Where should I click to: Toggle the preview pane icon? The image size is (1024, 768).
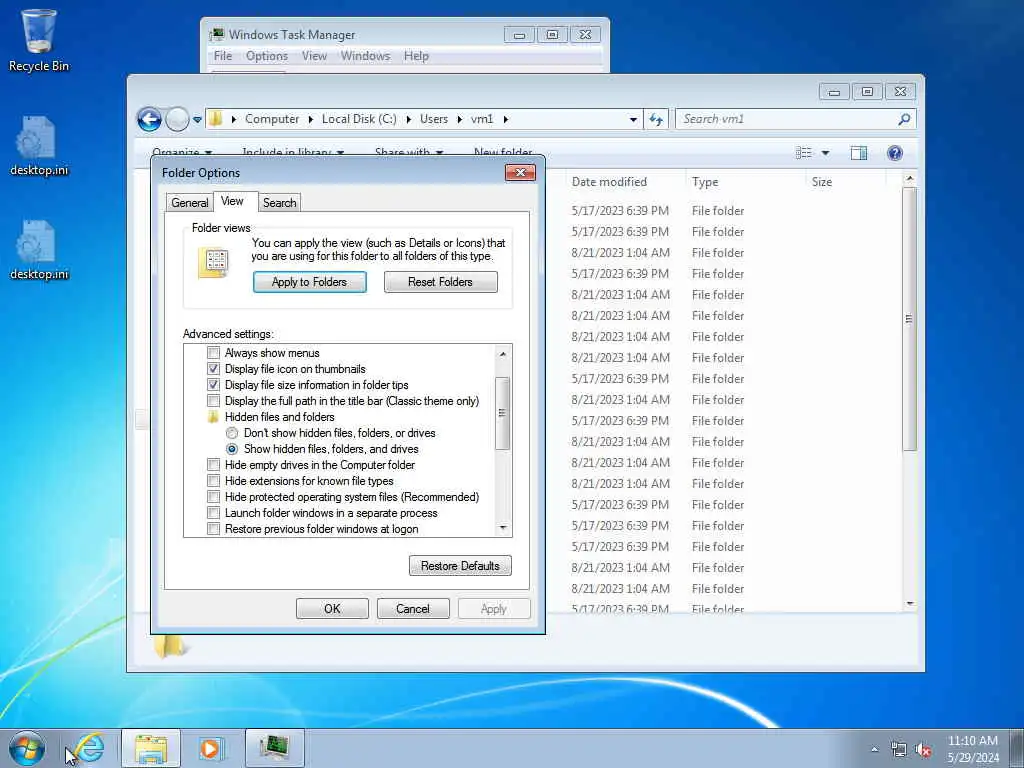[859, 153]
